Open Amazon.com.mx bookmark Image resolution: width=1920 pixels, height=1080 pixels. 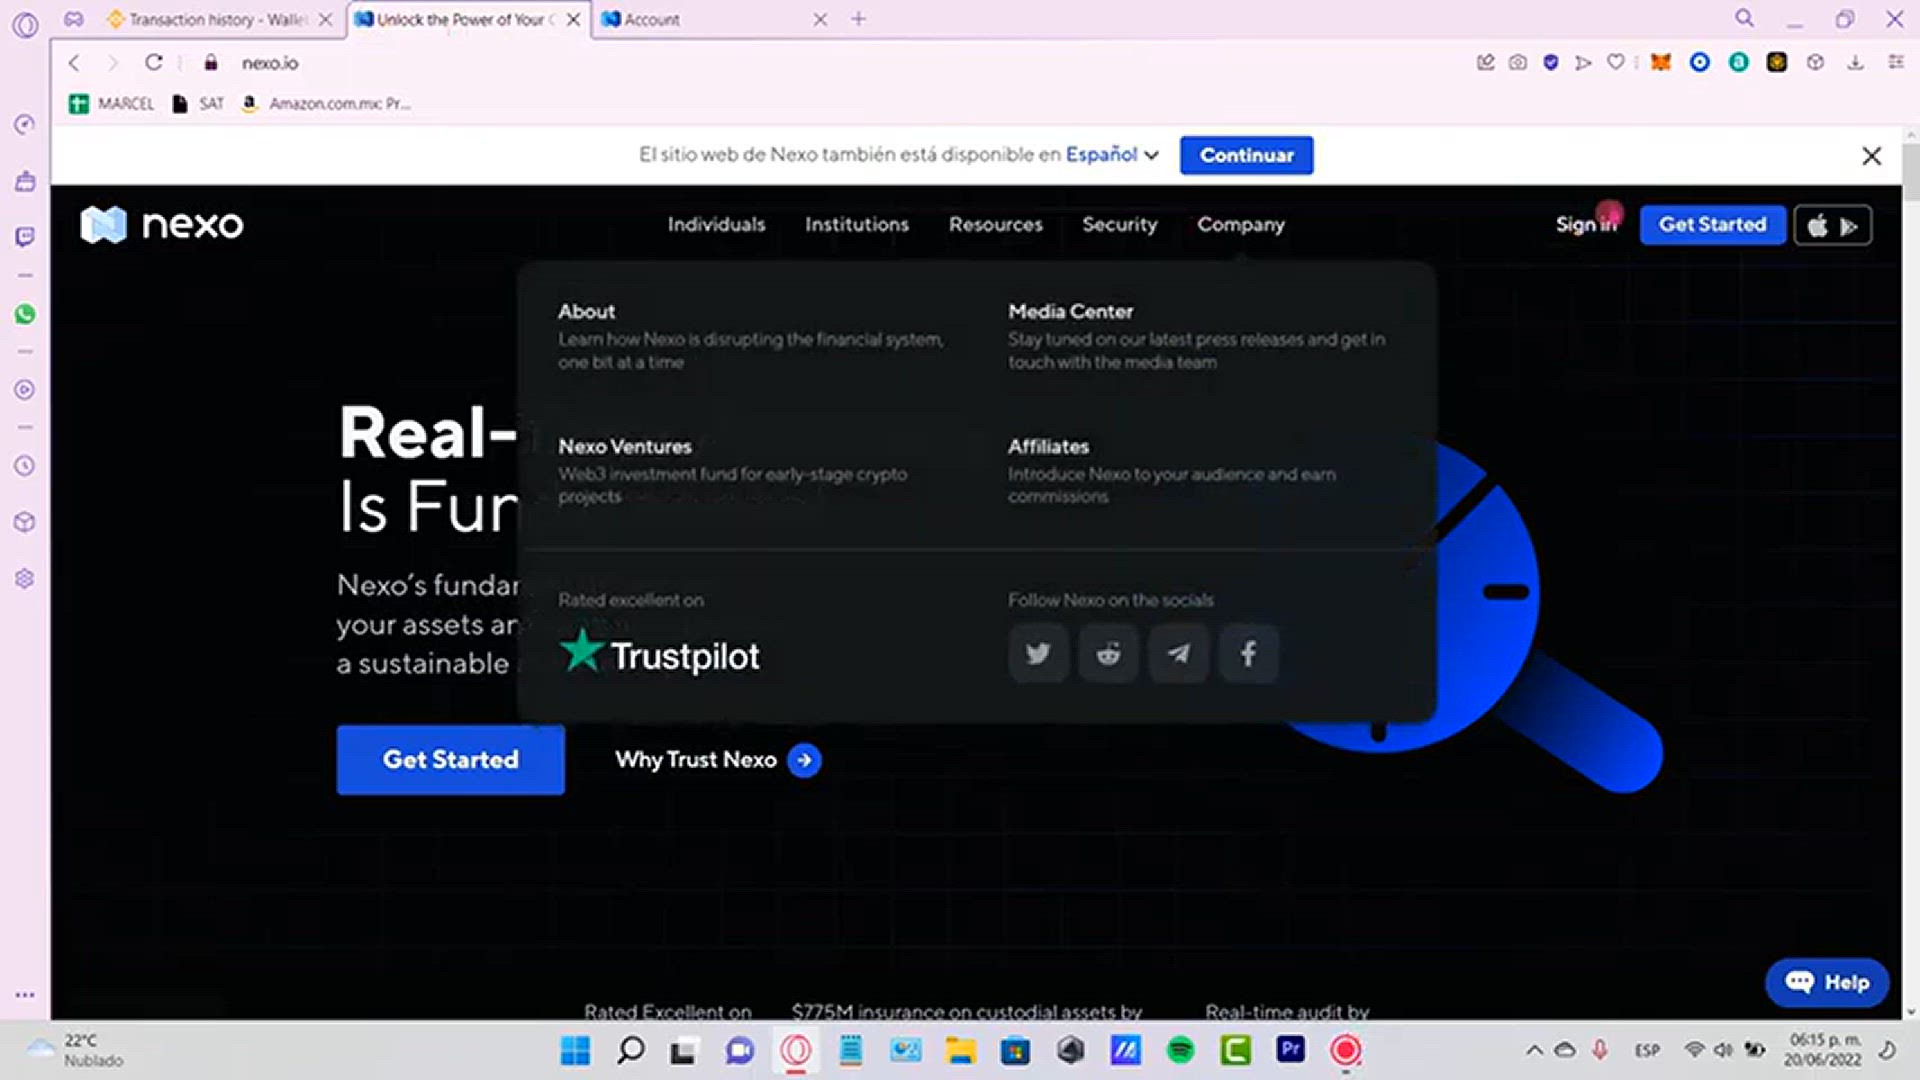click(x=326, y=104)
